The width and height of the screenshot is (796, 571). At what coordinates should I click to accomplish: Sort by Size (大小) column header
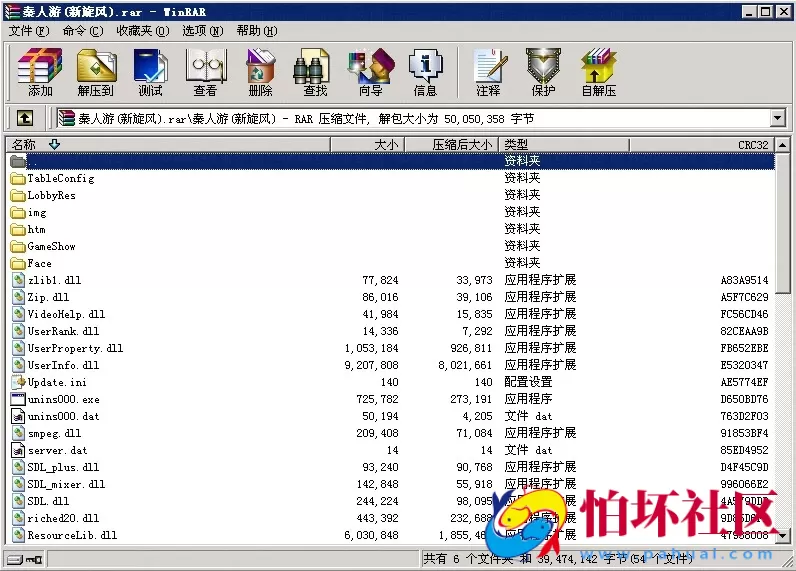point(368,145)
